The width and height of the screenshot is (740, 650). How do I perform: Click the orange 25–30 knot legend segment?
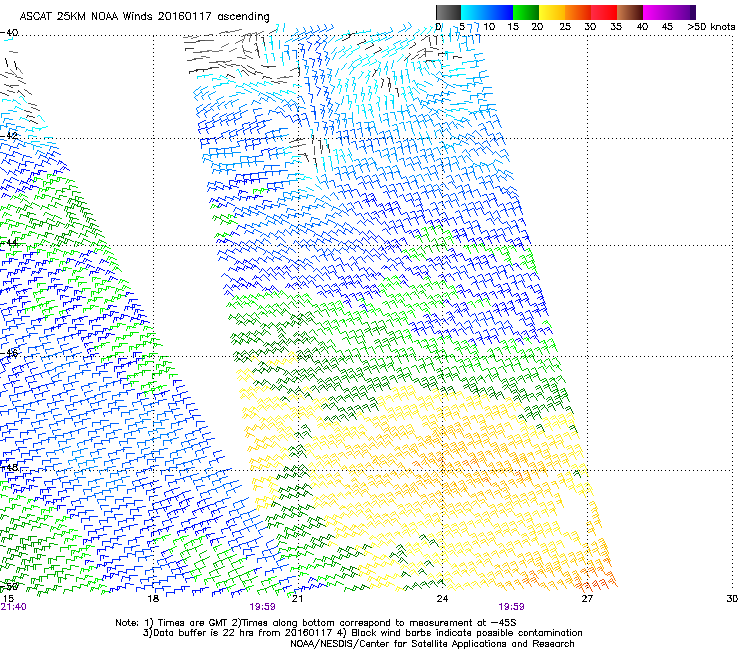pyautogui.click(x=578, y=12)
